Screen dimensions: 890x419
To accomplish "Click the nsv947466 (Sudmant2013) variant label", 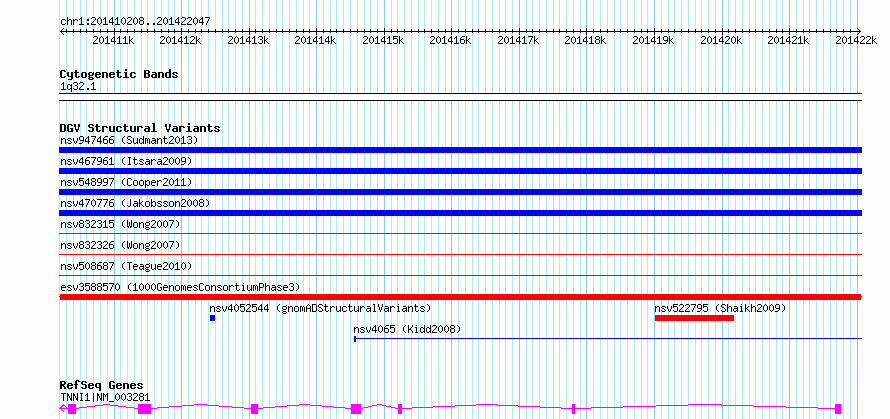I will (x=129, y=140).
